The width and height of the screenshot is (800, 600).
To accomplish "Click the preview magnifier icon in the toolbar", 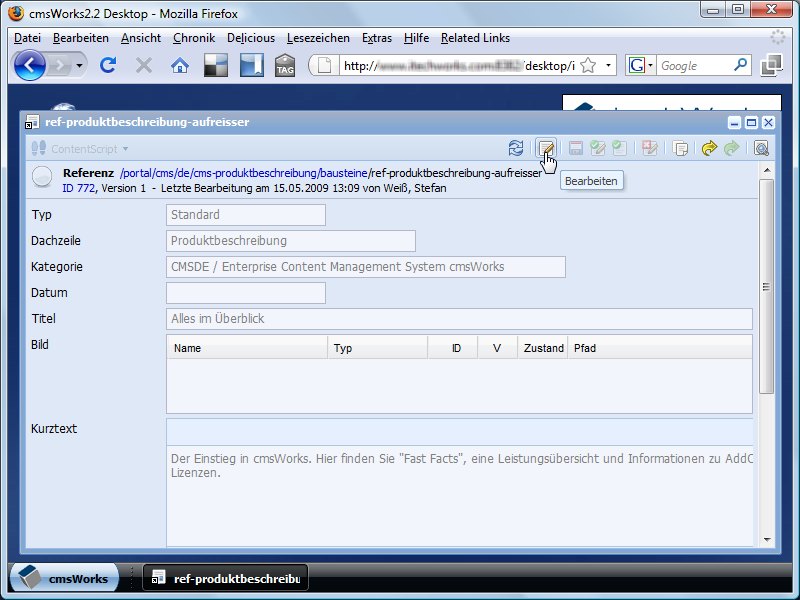I will click(761, 148).
